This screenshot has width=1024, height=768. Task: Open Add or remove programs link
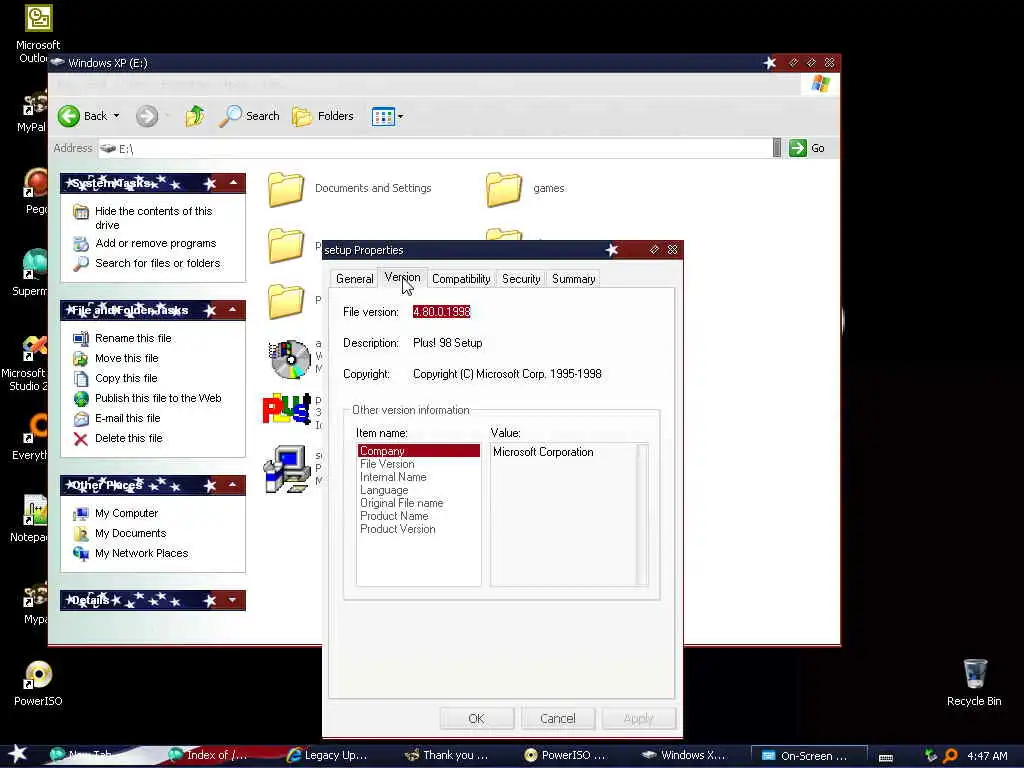click(x=155, y=244)
